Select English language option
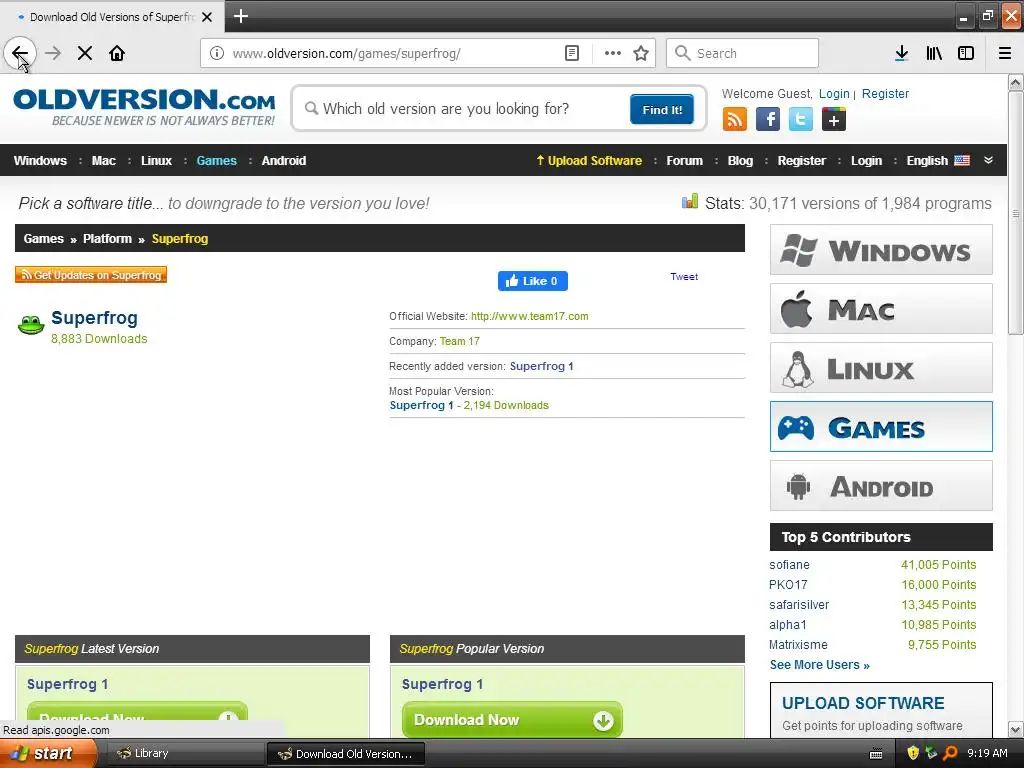 click(938, 161)
